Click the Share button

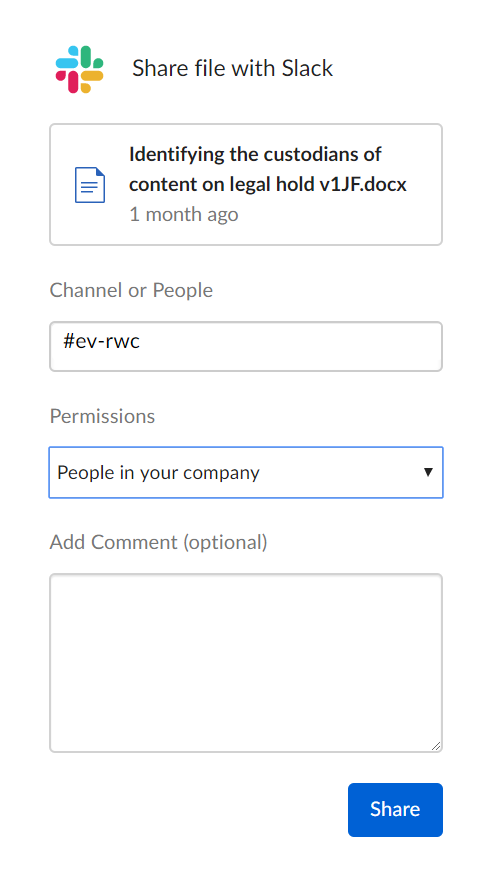[395, 810]
